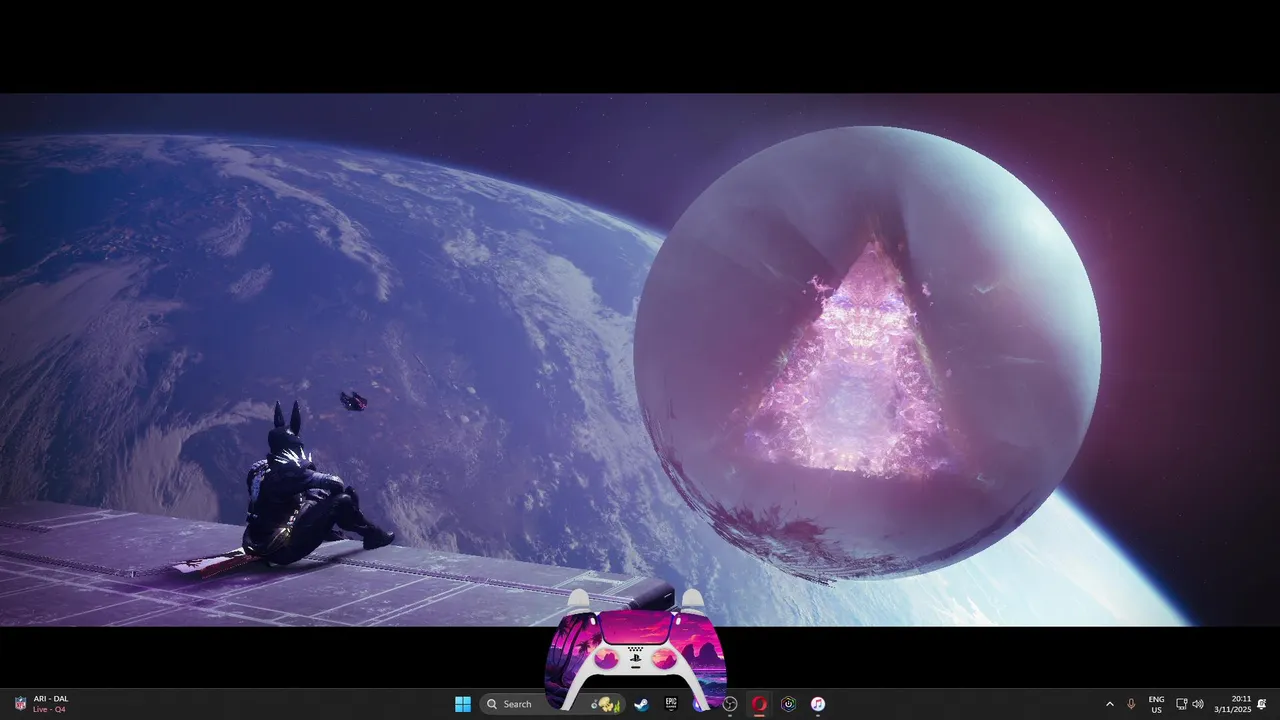Switch to the Opera browser taskbar icon
The width and height of the screenshot is (1280, 720).
pos(759,704)
